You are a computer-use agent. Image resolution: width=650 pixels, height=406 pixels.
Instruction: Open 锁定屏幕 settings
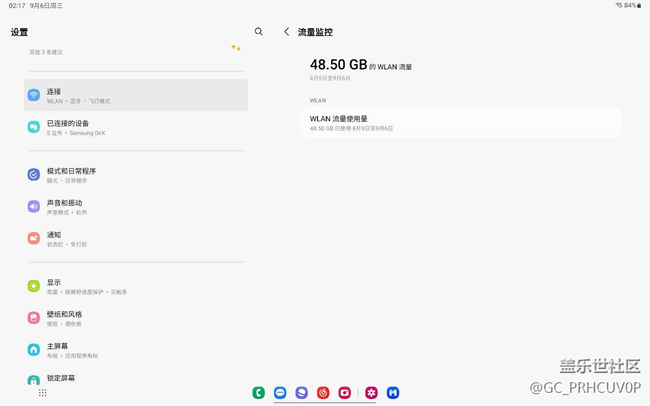136,379
